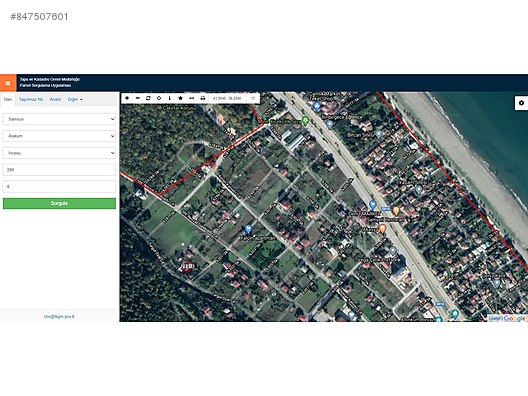Click the refresh arrows map icon
Image resolution: width=528 pixels, height=396 pixels.
coord(148,98)
